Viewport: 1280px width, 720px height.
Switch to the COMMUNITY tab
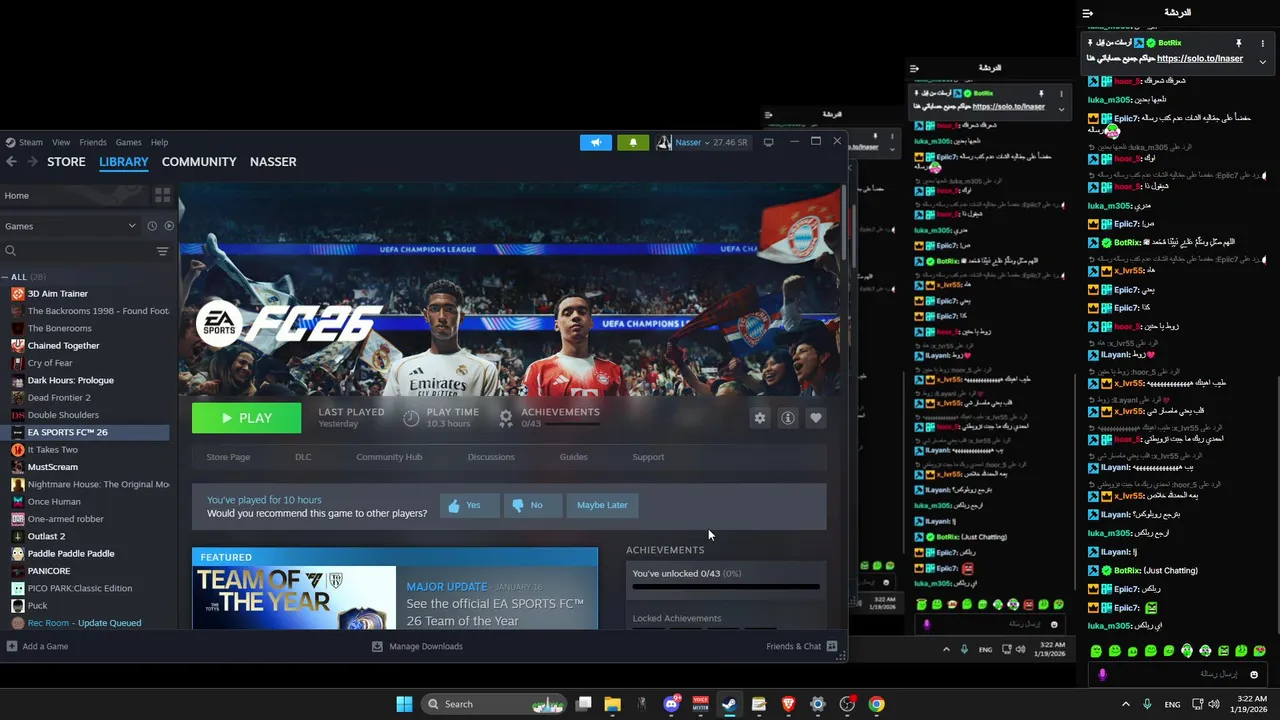tap(199, 162)
